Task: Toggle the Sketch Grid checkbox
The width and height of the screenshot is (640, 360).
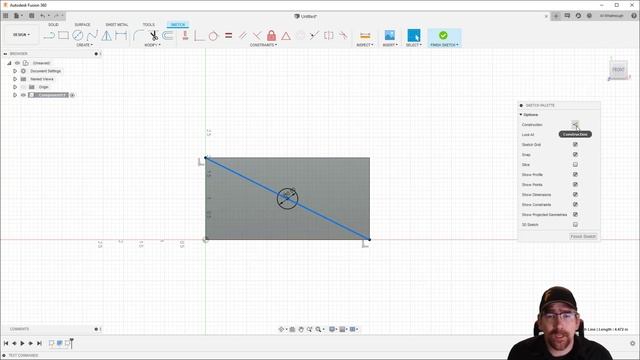Action: 575,144
